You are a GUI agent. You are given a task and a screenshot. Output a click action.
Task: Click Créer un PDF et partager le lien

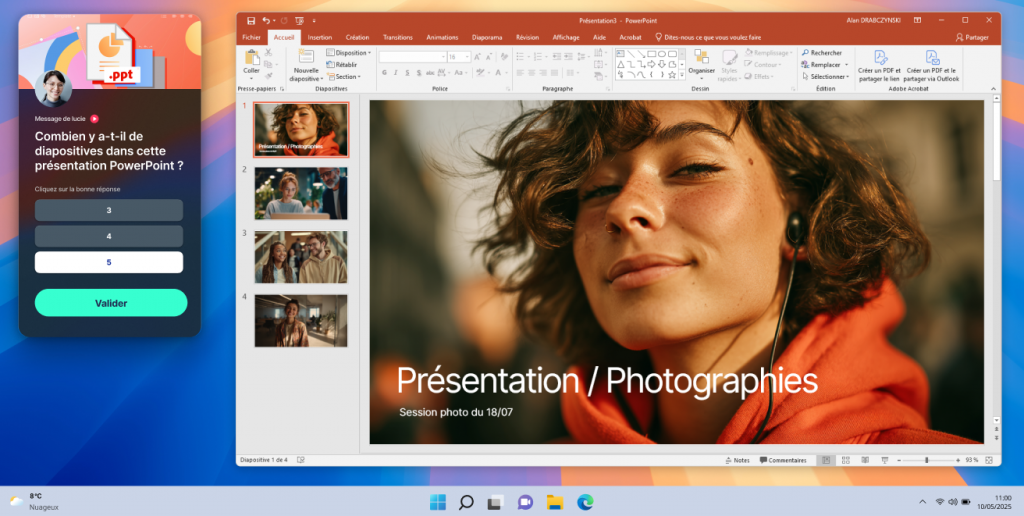pyautogui.click(x=880, y=66)
